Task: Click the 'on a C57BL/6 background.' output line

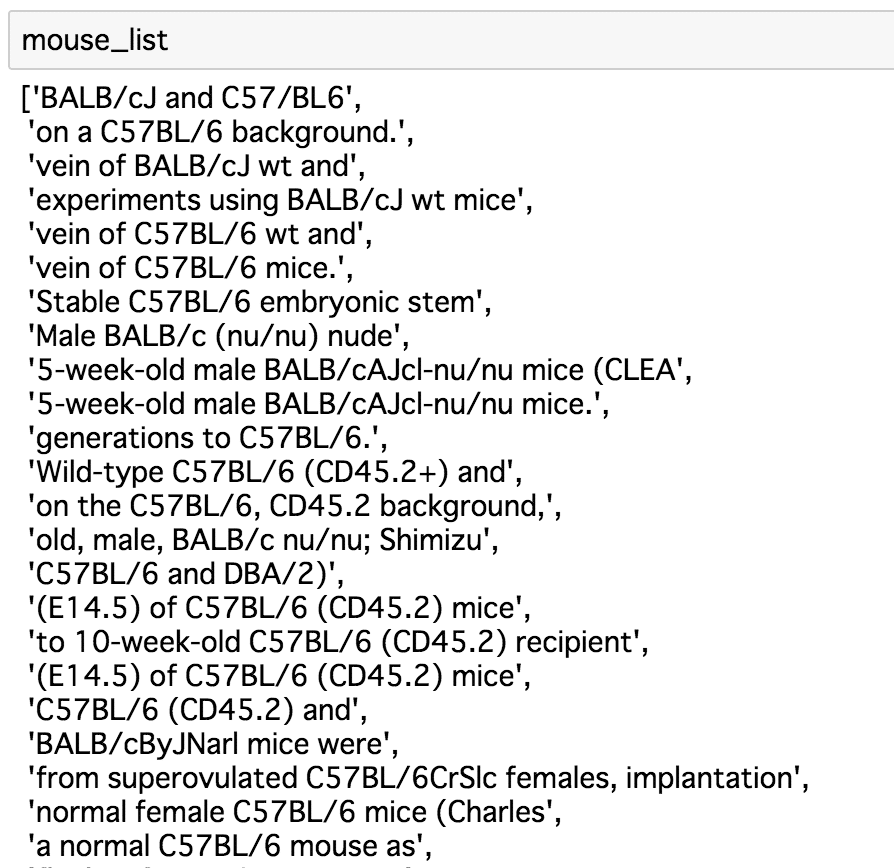Action: [220, 132]
